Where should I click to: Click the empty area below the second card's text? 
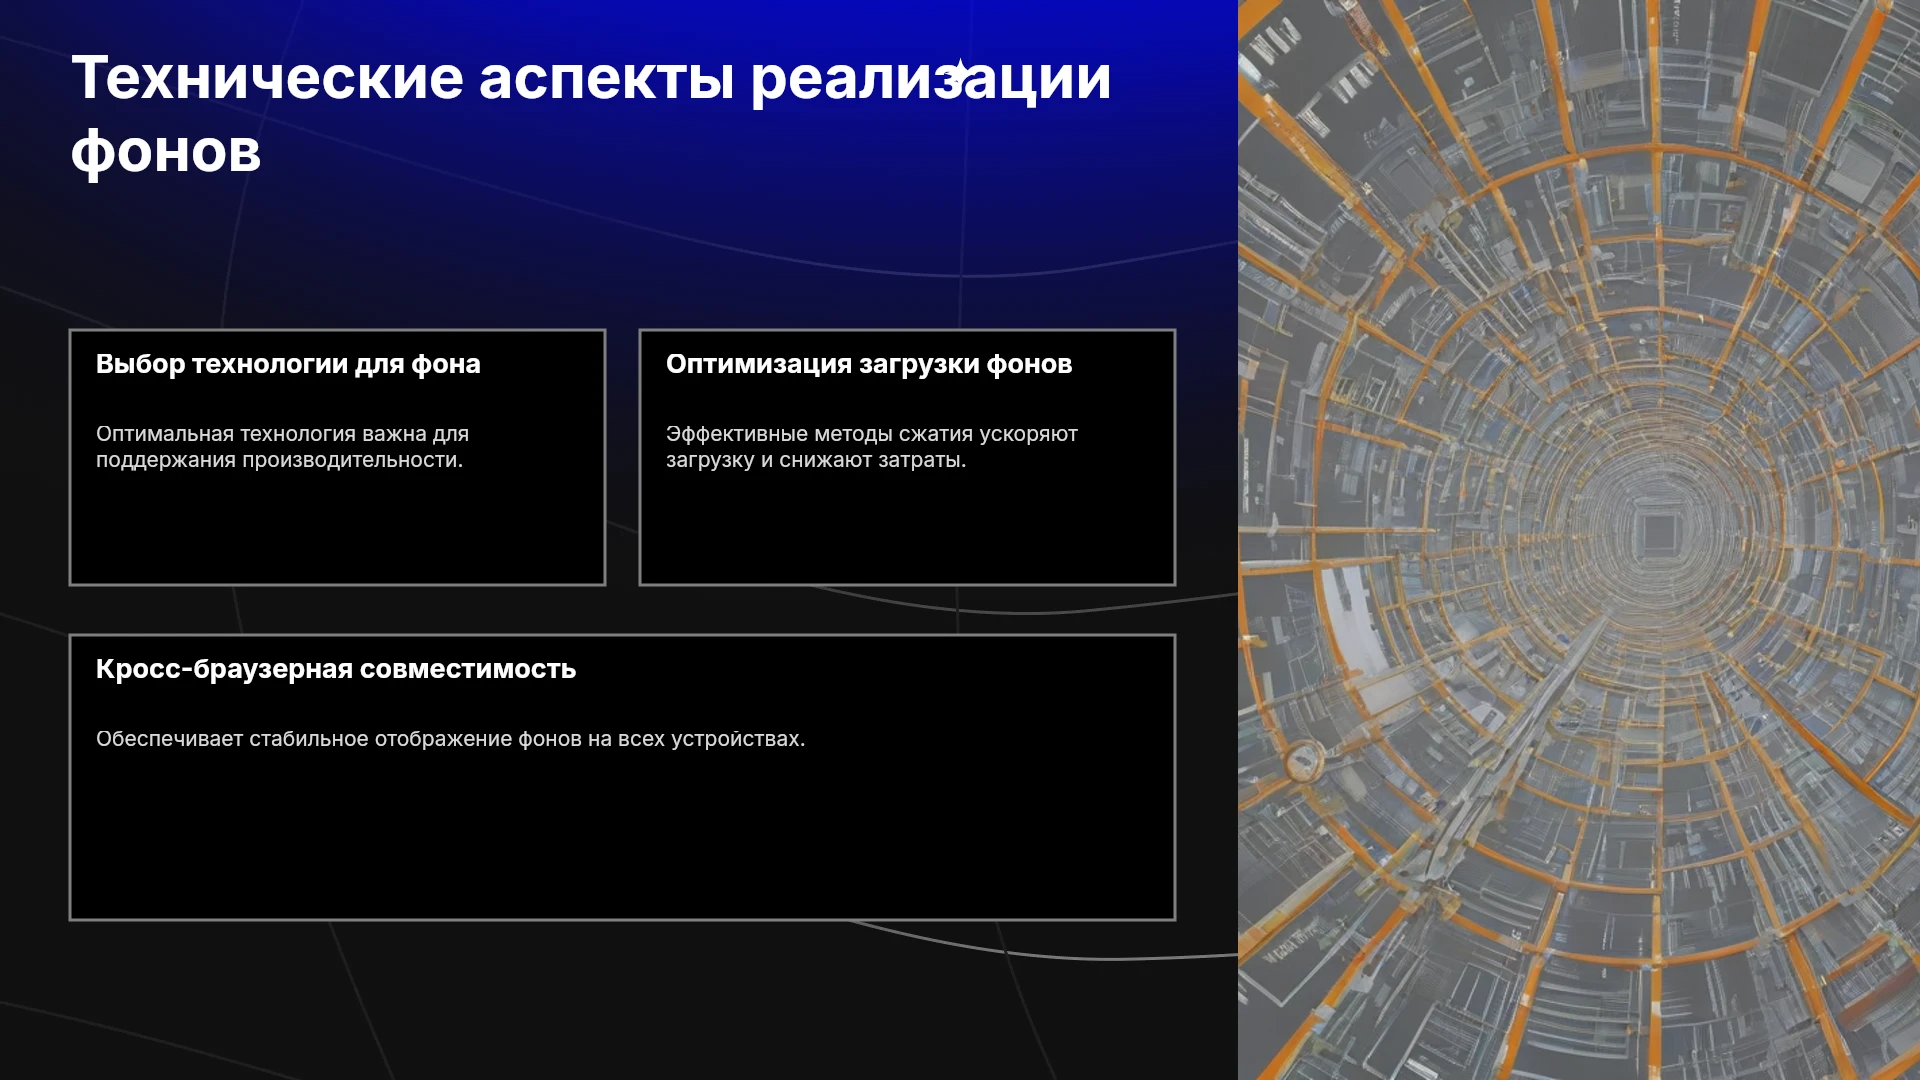click(x=907, y=530)
